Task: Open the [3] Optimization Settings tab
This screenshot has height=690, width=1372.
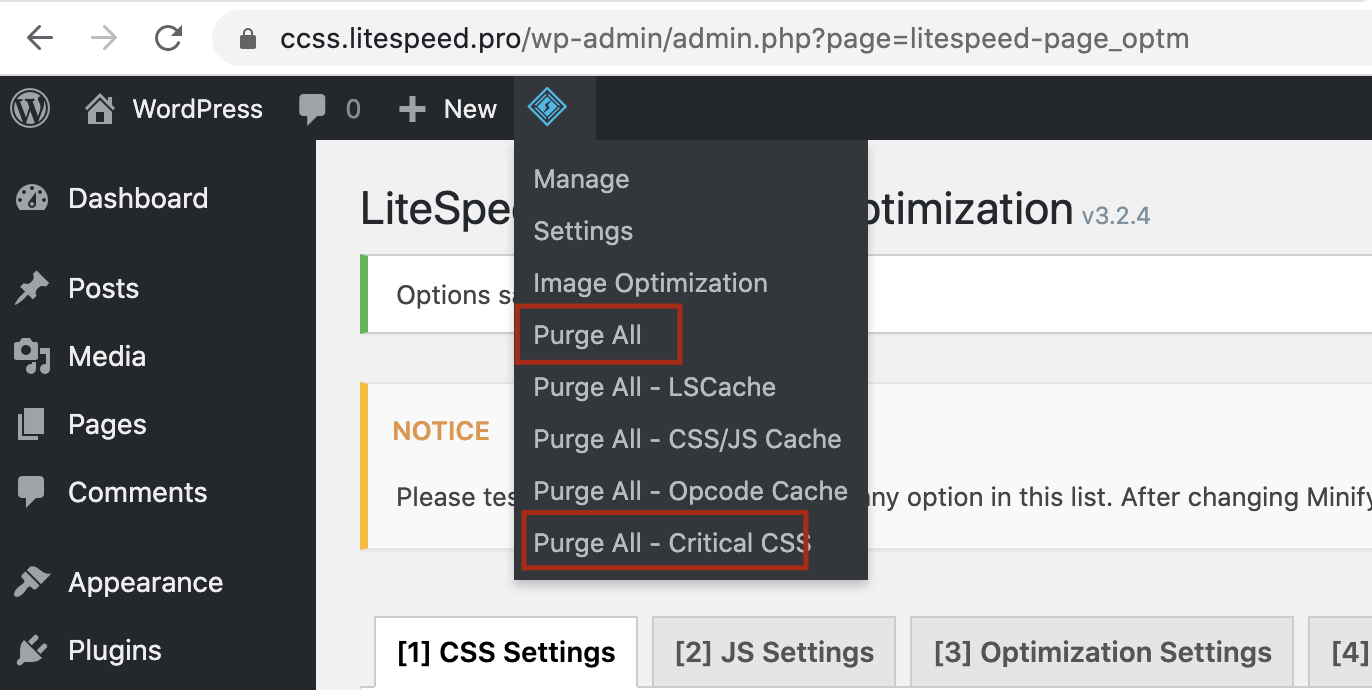Action: pos(1102,652)
